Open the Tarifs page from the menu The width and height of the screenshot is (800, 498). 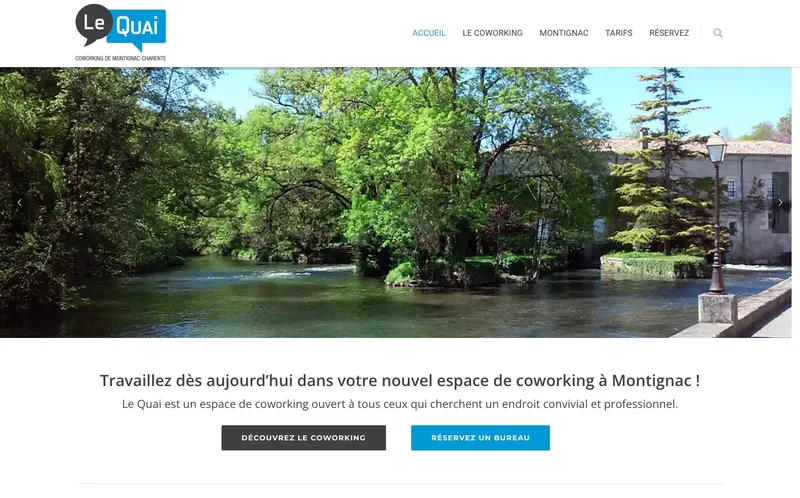tap(618, 33)
